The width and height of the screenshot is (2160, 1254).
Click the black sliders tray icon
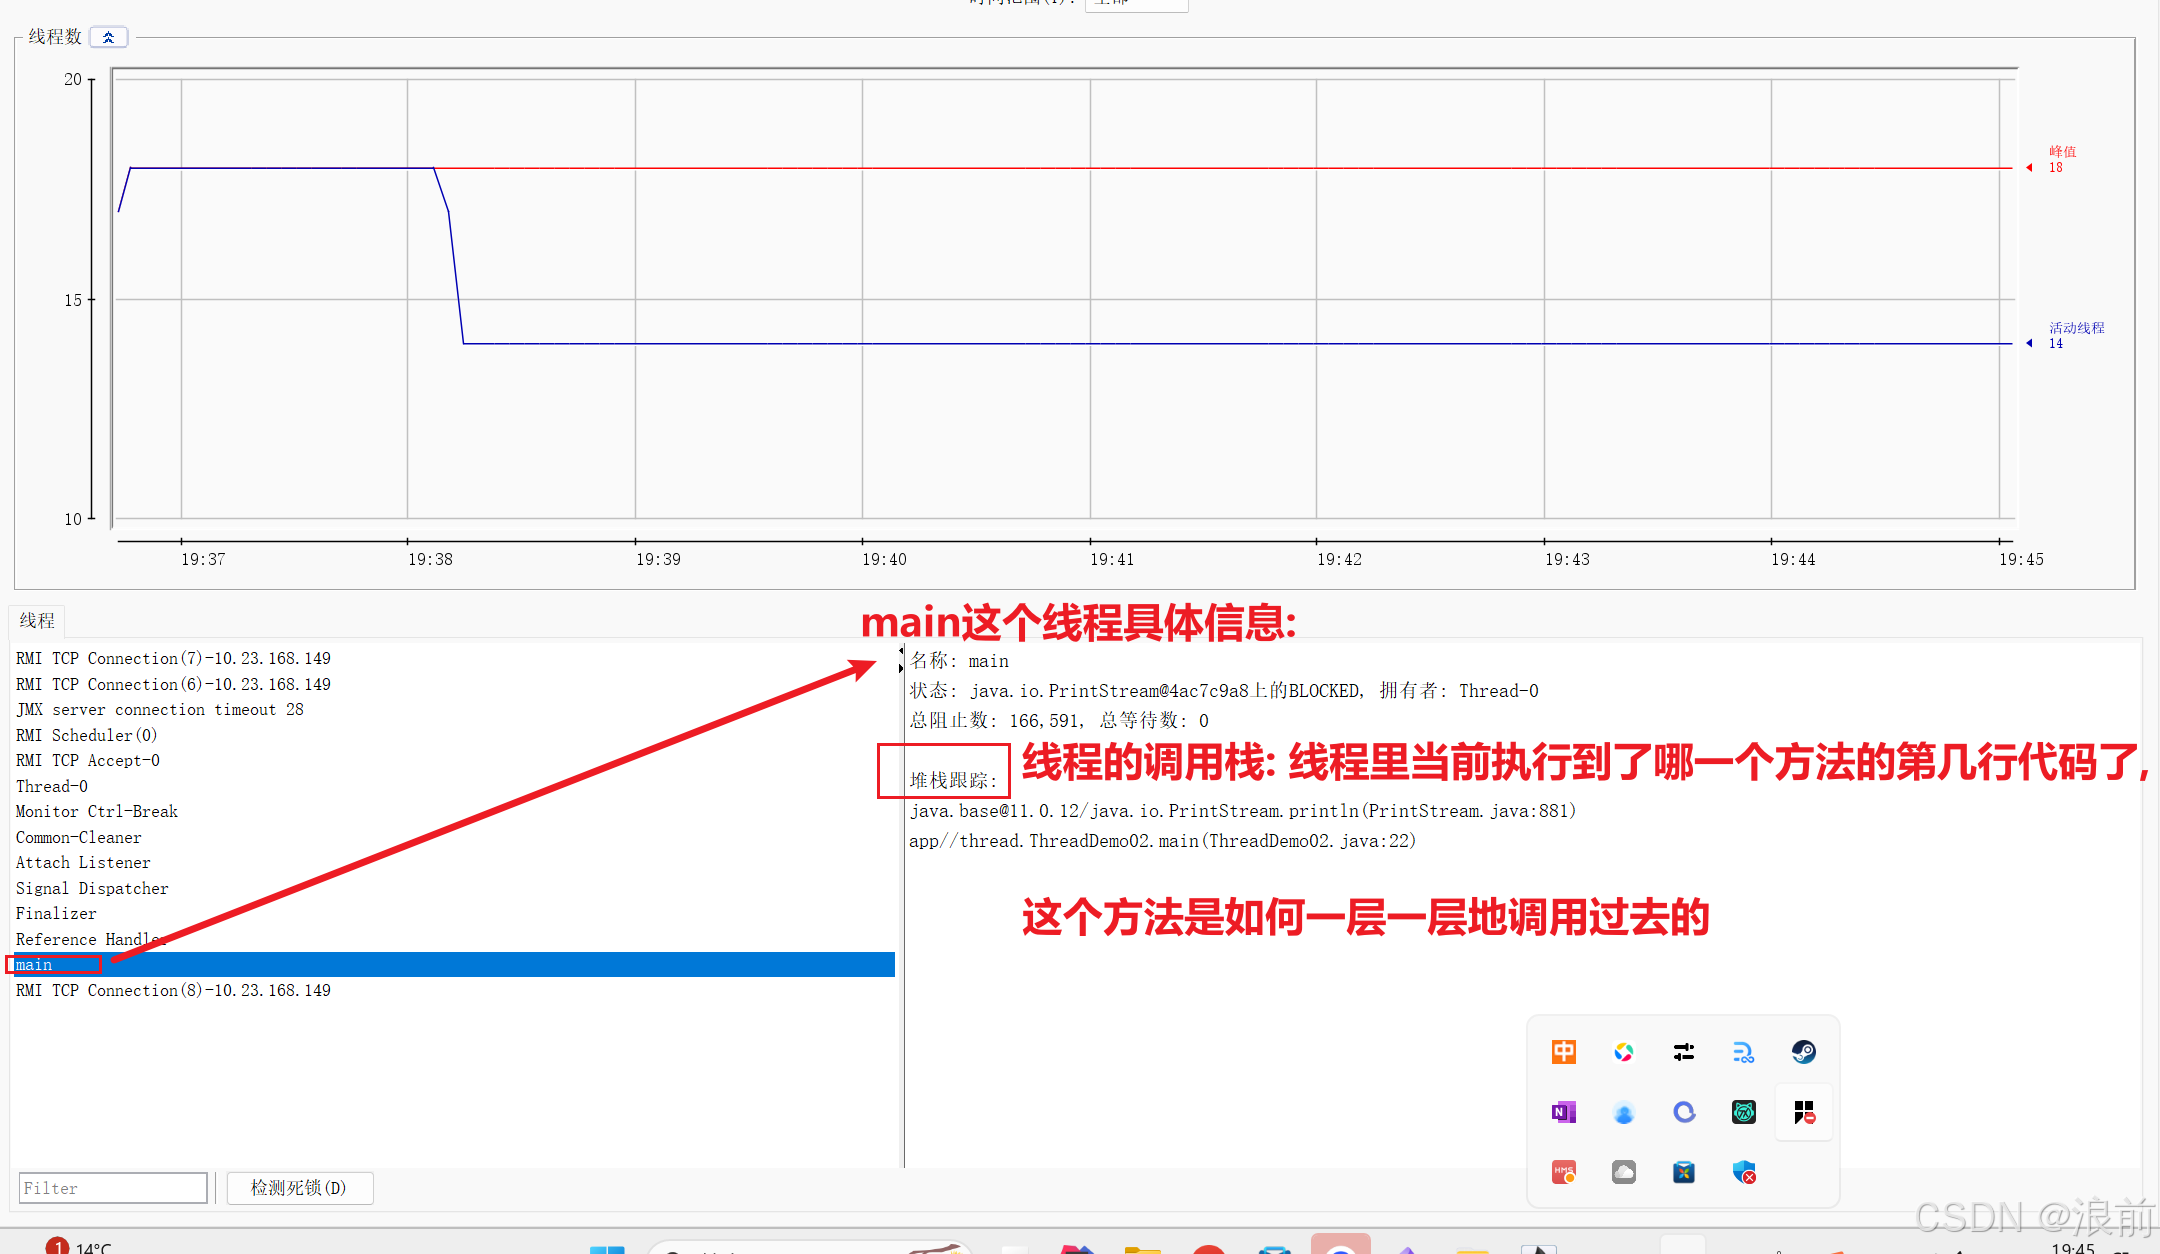[1683, 1052]
